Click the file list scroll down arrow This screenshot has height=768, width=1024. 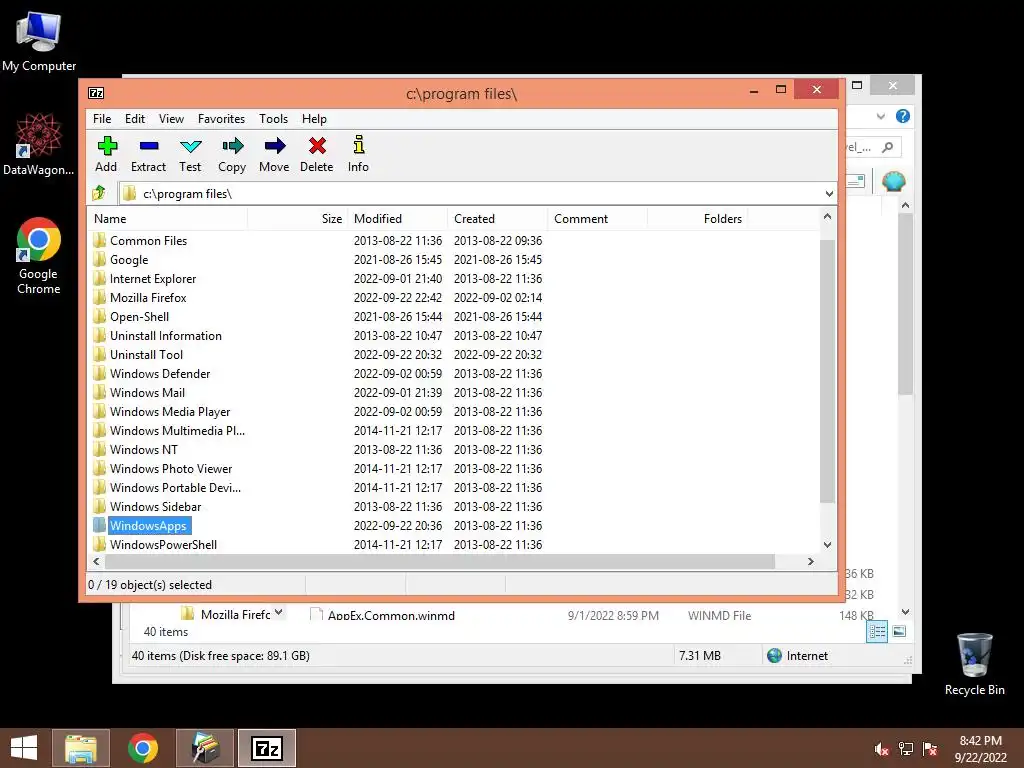coord(827,545)
